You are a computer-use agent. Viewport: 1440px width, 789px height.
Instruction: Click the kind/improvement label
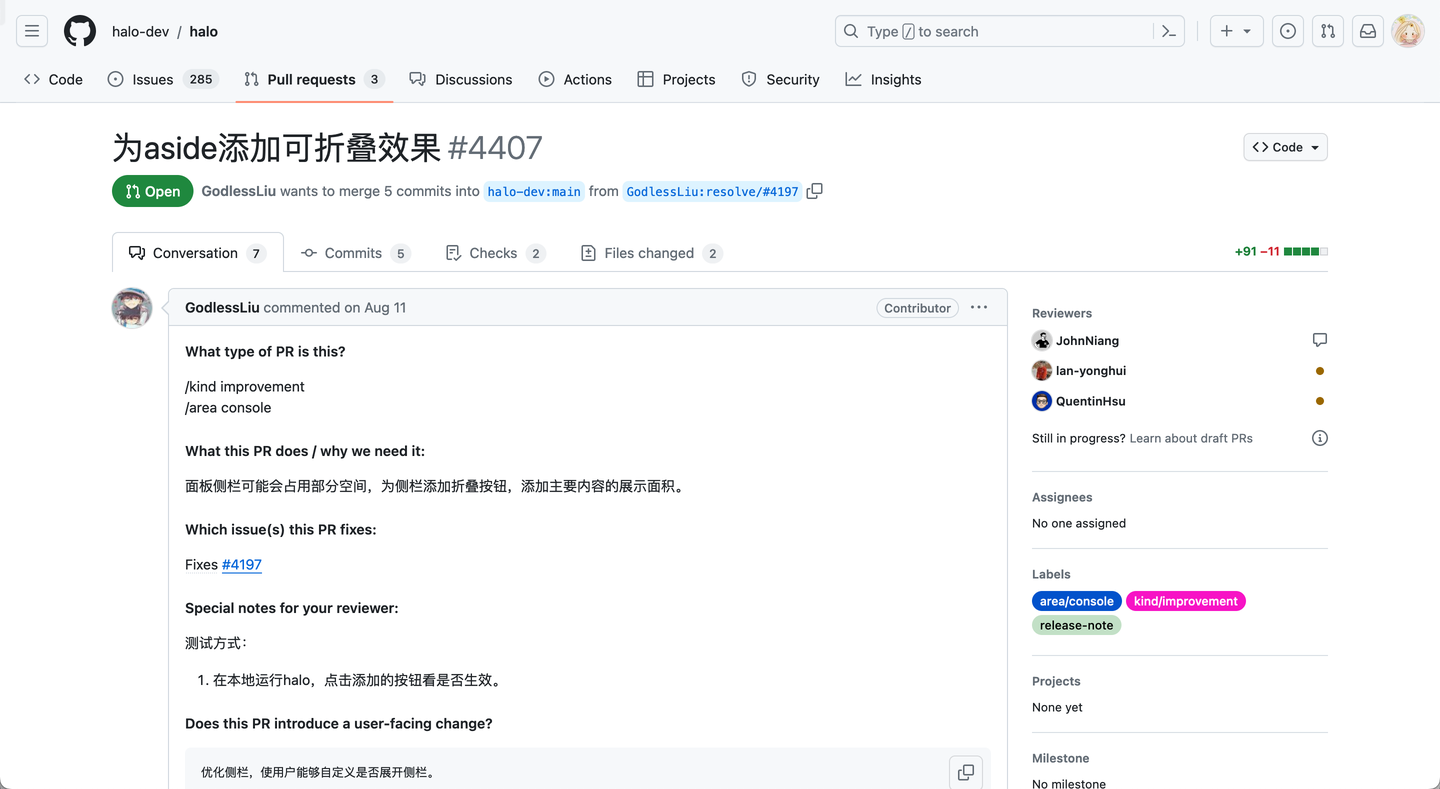click(x=1186, y=601)
